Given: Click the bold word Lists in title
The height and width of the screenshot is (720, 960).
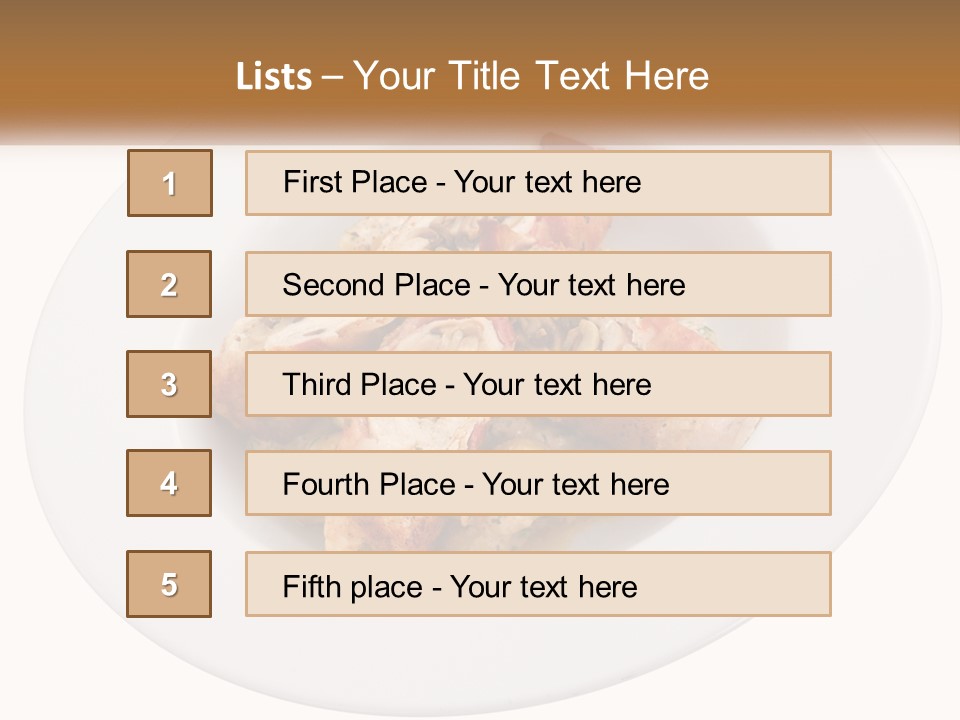Looking at the screenshot, I should (273, 77).
